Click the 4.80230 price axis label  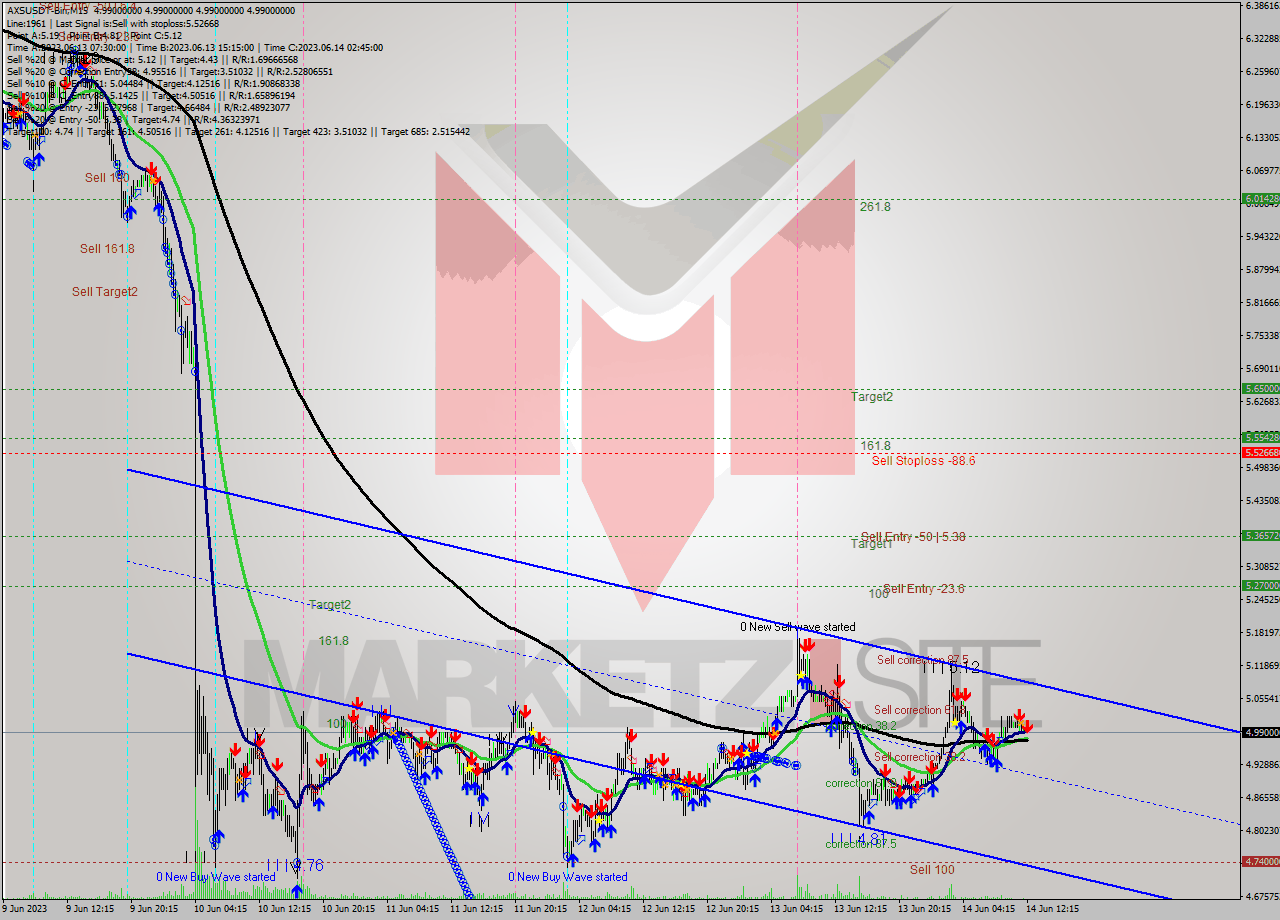pos(1262,830)
